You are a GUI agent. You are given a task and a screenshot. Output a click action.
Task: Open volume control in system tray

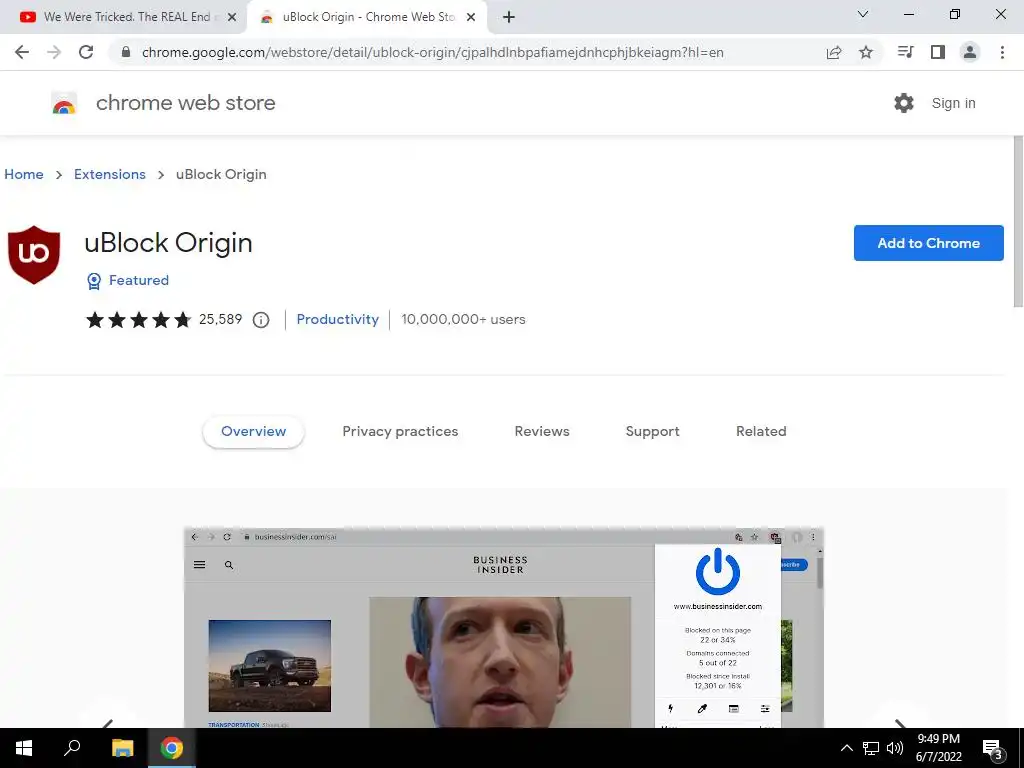(x=895, y=748)
